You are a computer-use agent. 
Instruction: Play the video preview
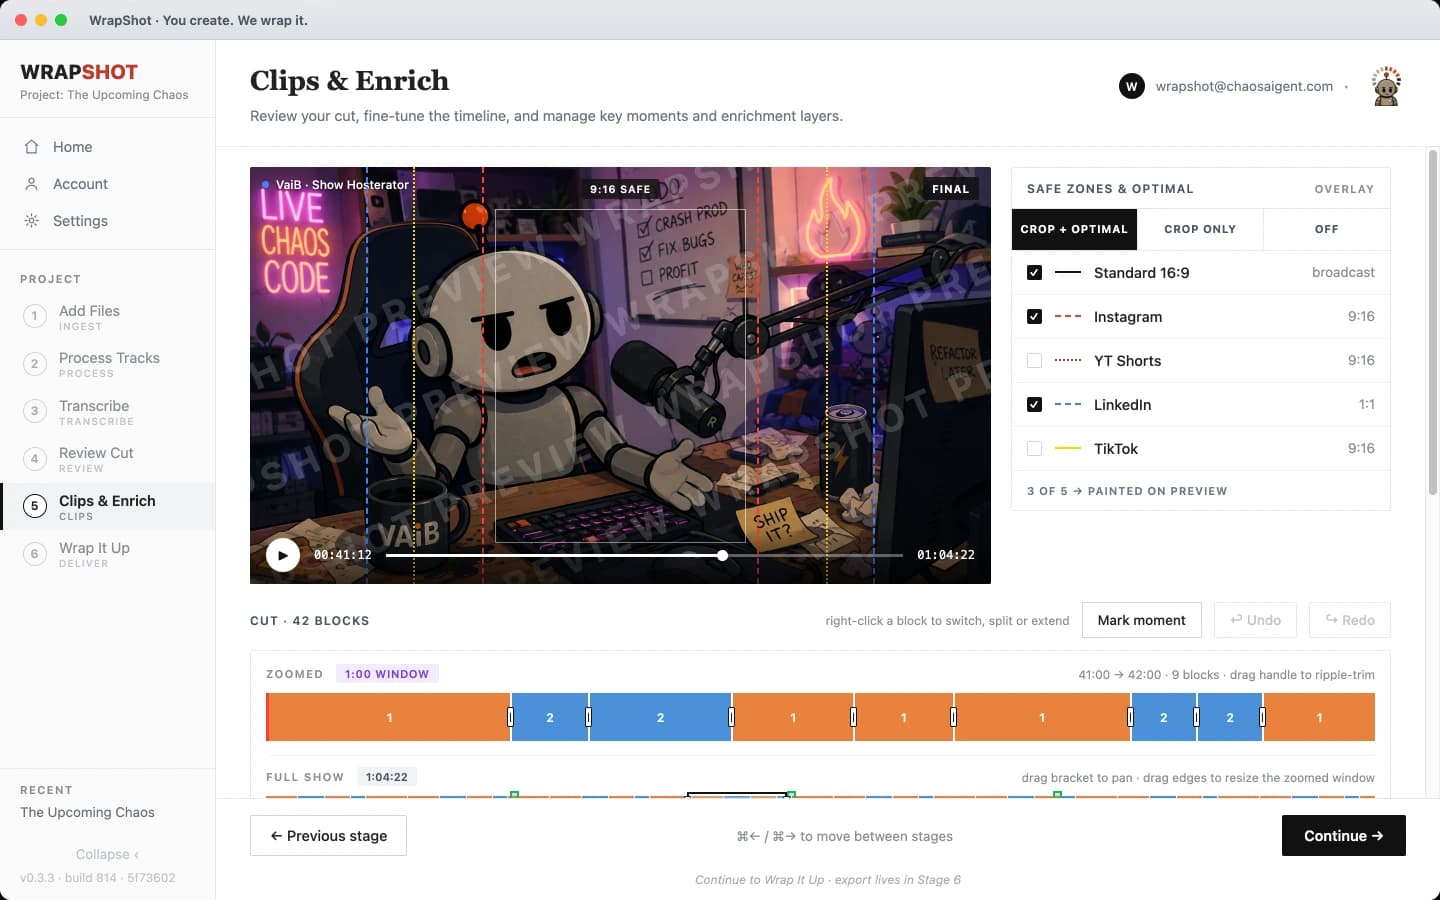[x=283, y=555]
